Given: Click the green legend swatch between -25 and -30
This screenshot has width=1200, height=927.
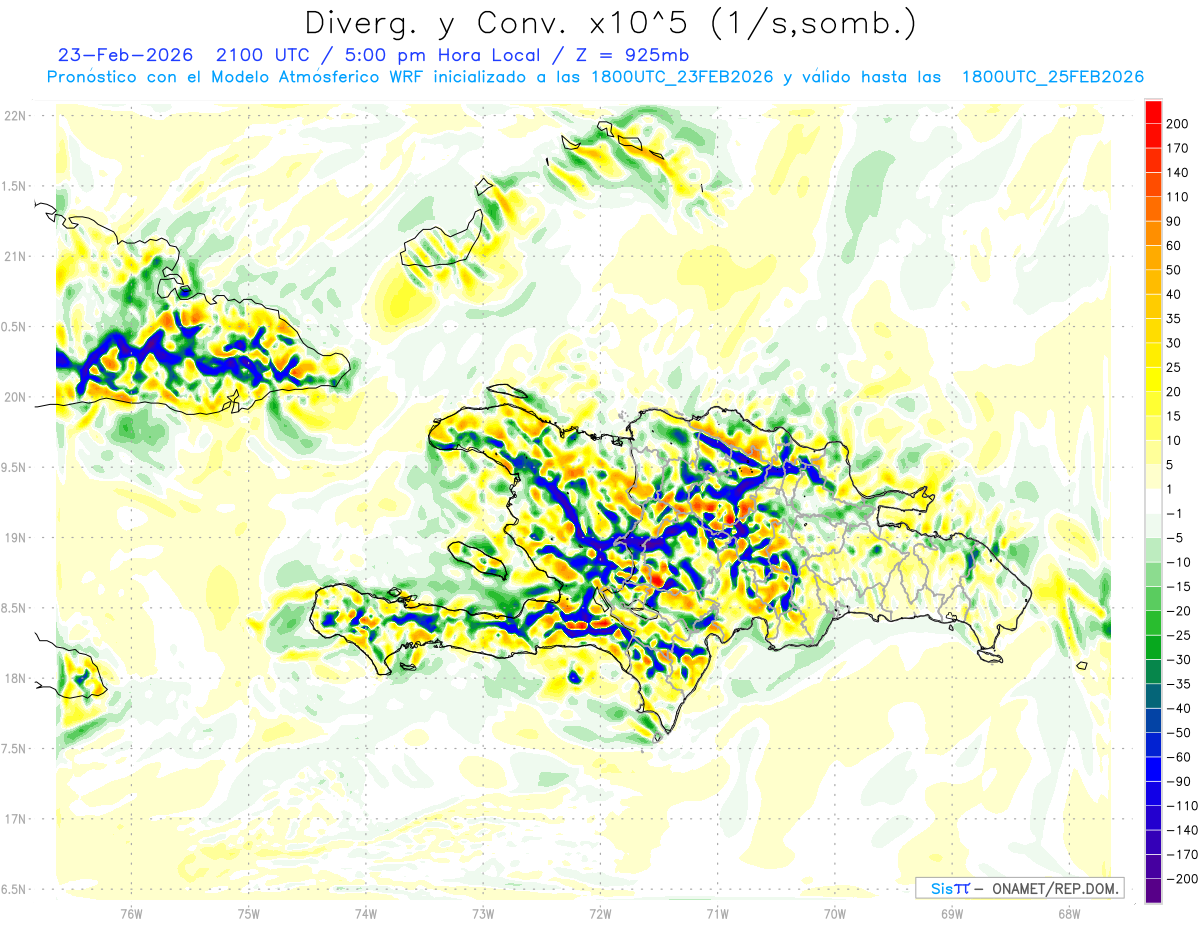Looking at the screenshot, I should point(1153,647).
